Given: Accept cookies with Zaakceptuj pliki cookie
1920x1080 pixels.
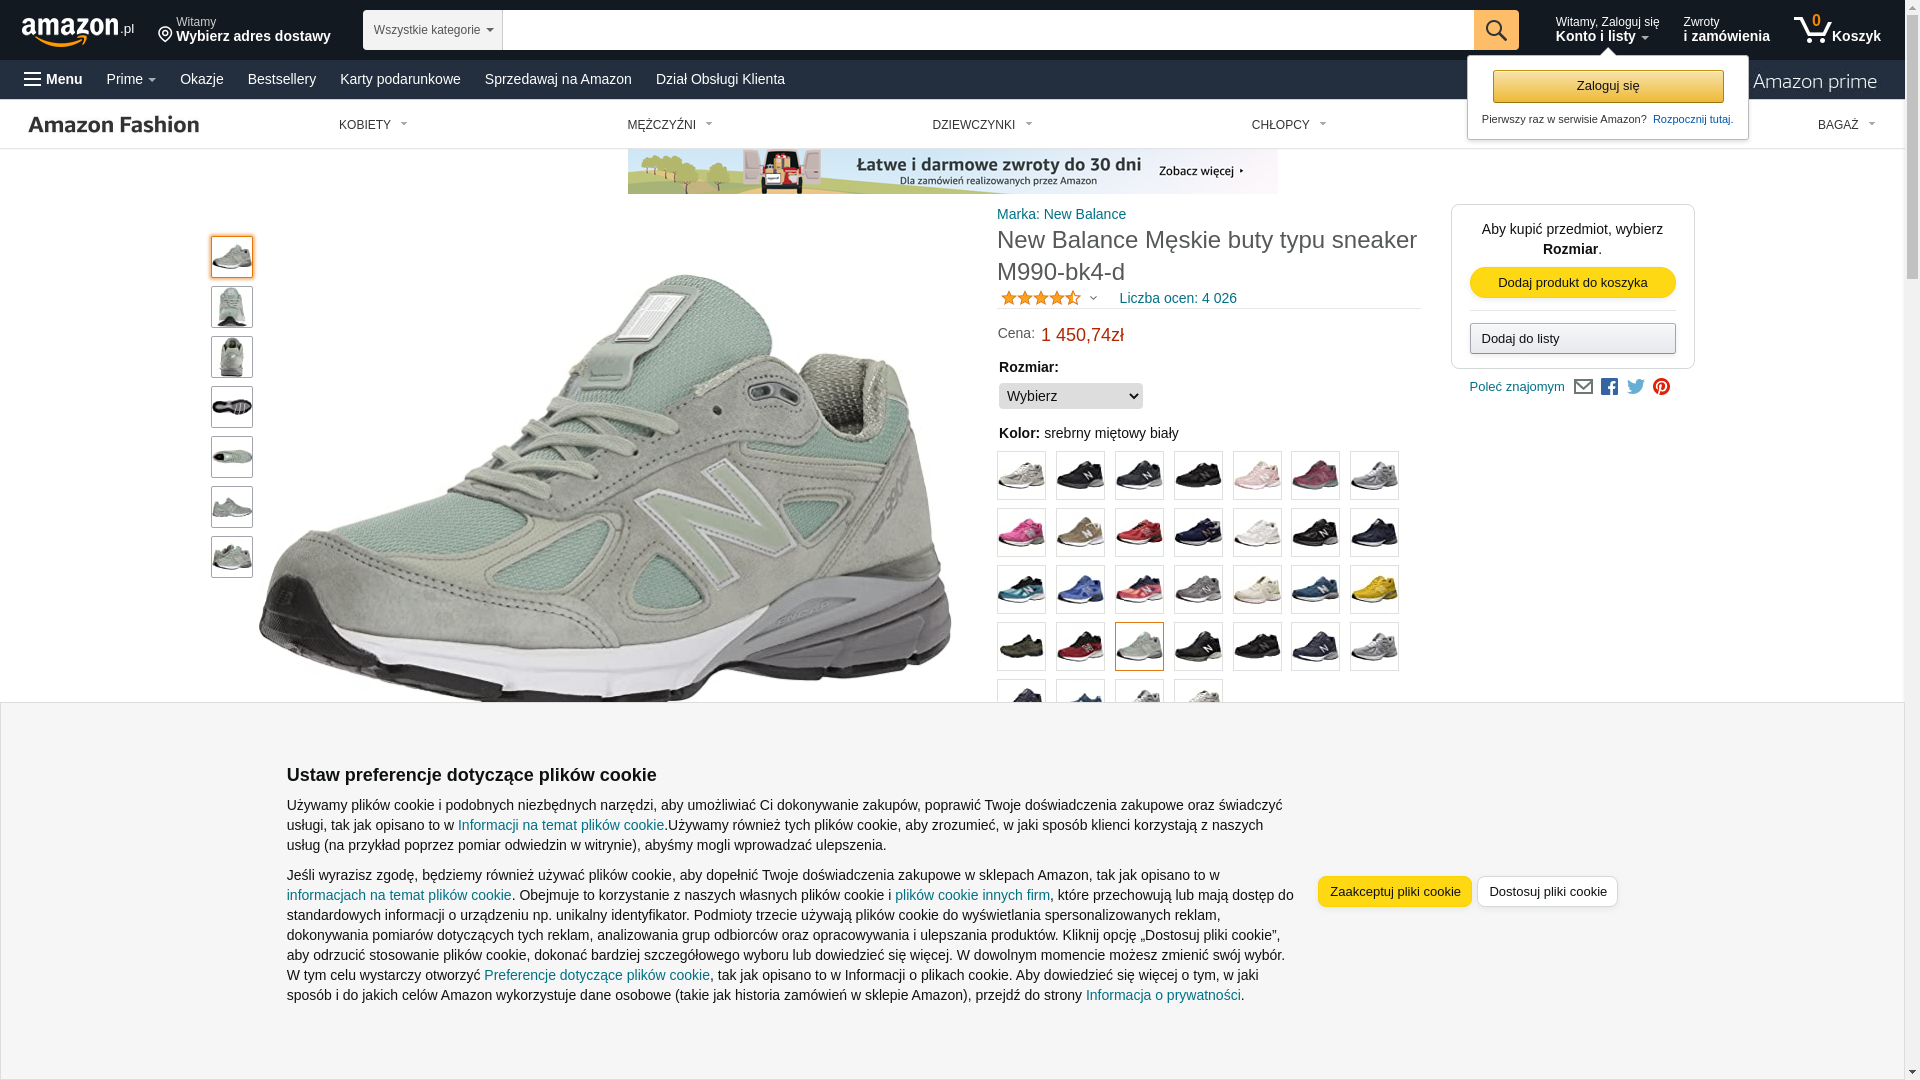Looking at the screenshot, I should (x=1394, y=891).
